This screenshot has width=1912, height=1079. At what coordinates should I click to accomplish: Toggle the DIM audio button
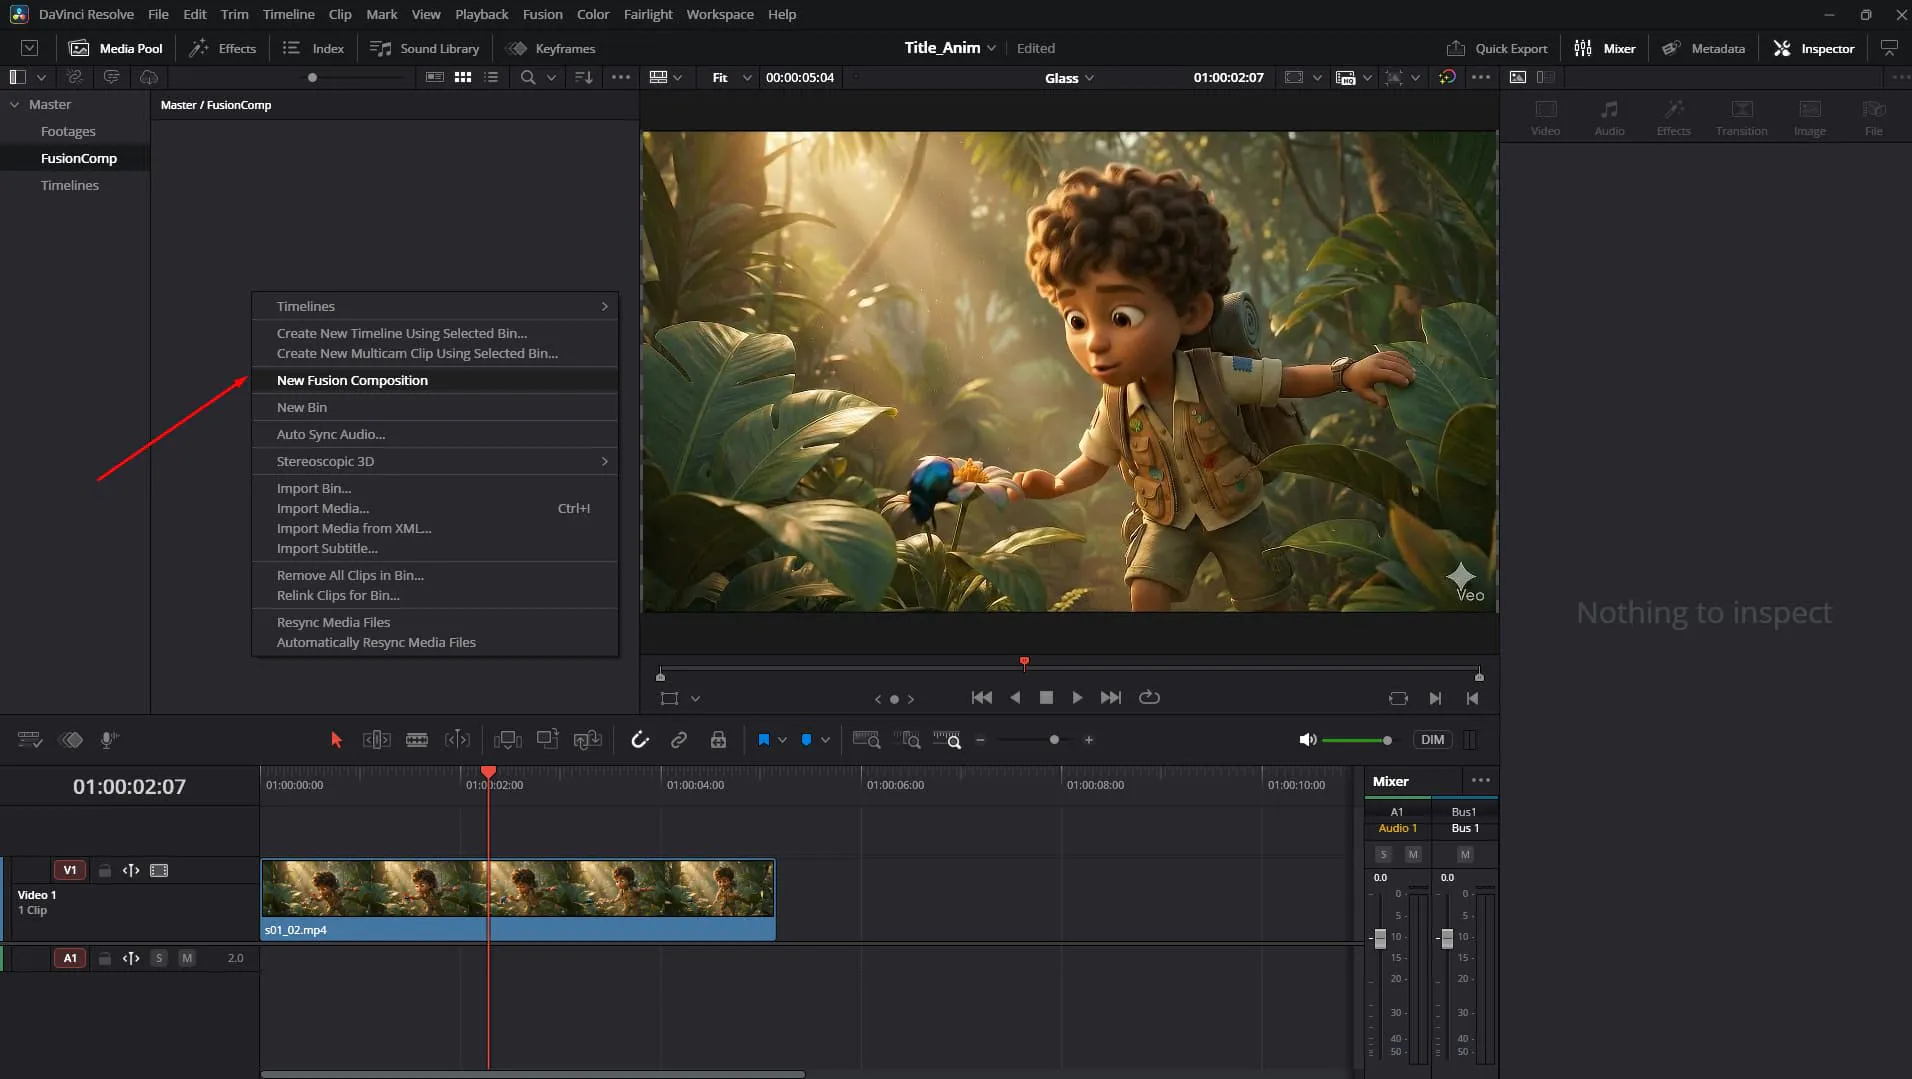(1433, 740)
